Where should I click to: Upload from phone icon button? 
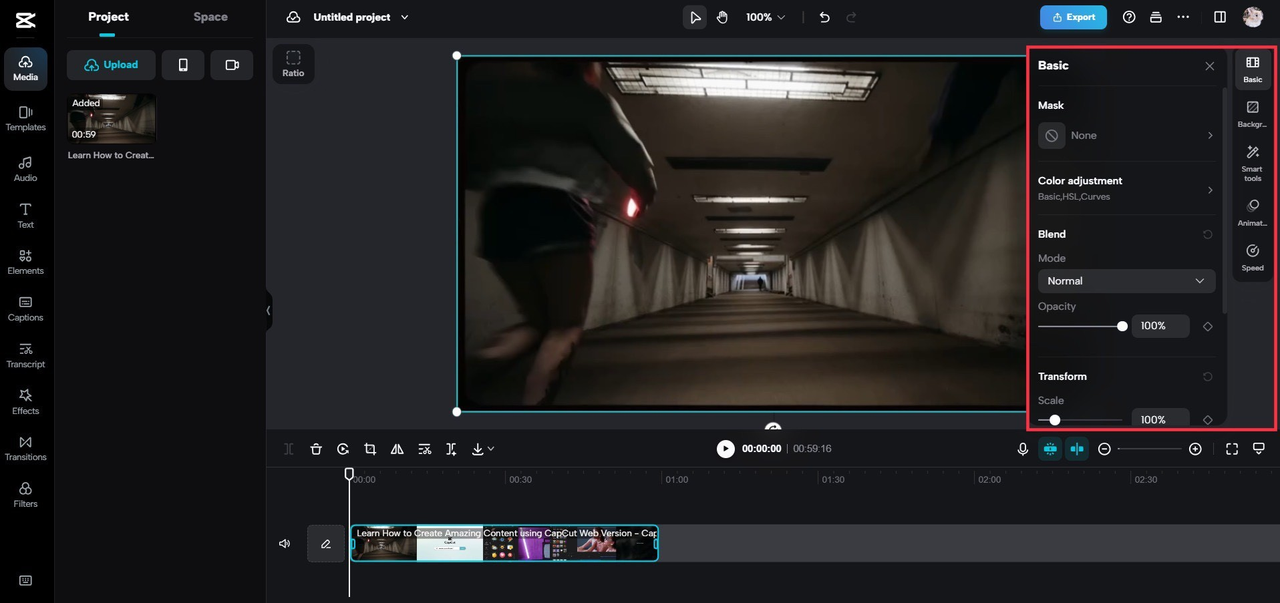pos(183,65)
